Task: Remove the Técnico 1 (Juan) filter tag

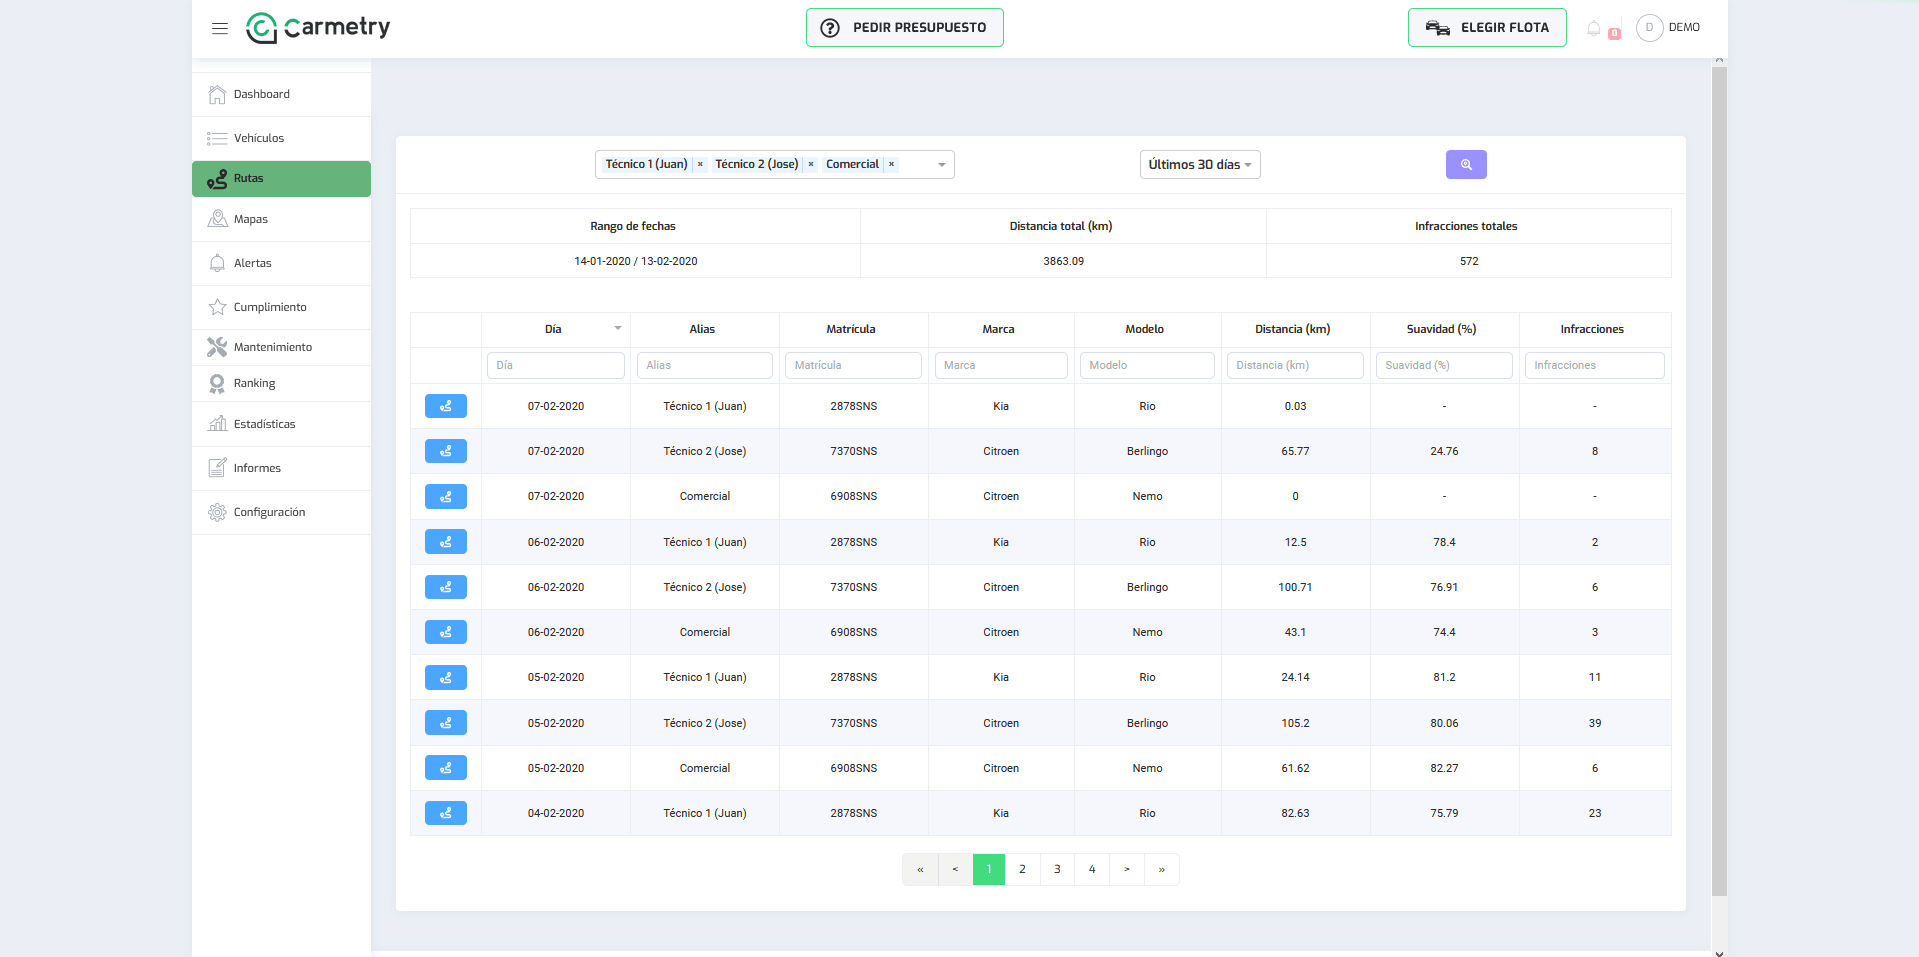Action: click(700, 164)
